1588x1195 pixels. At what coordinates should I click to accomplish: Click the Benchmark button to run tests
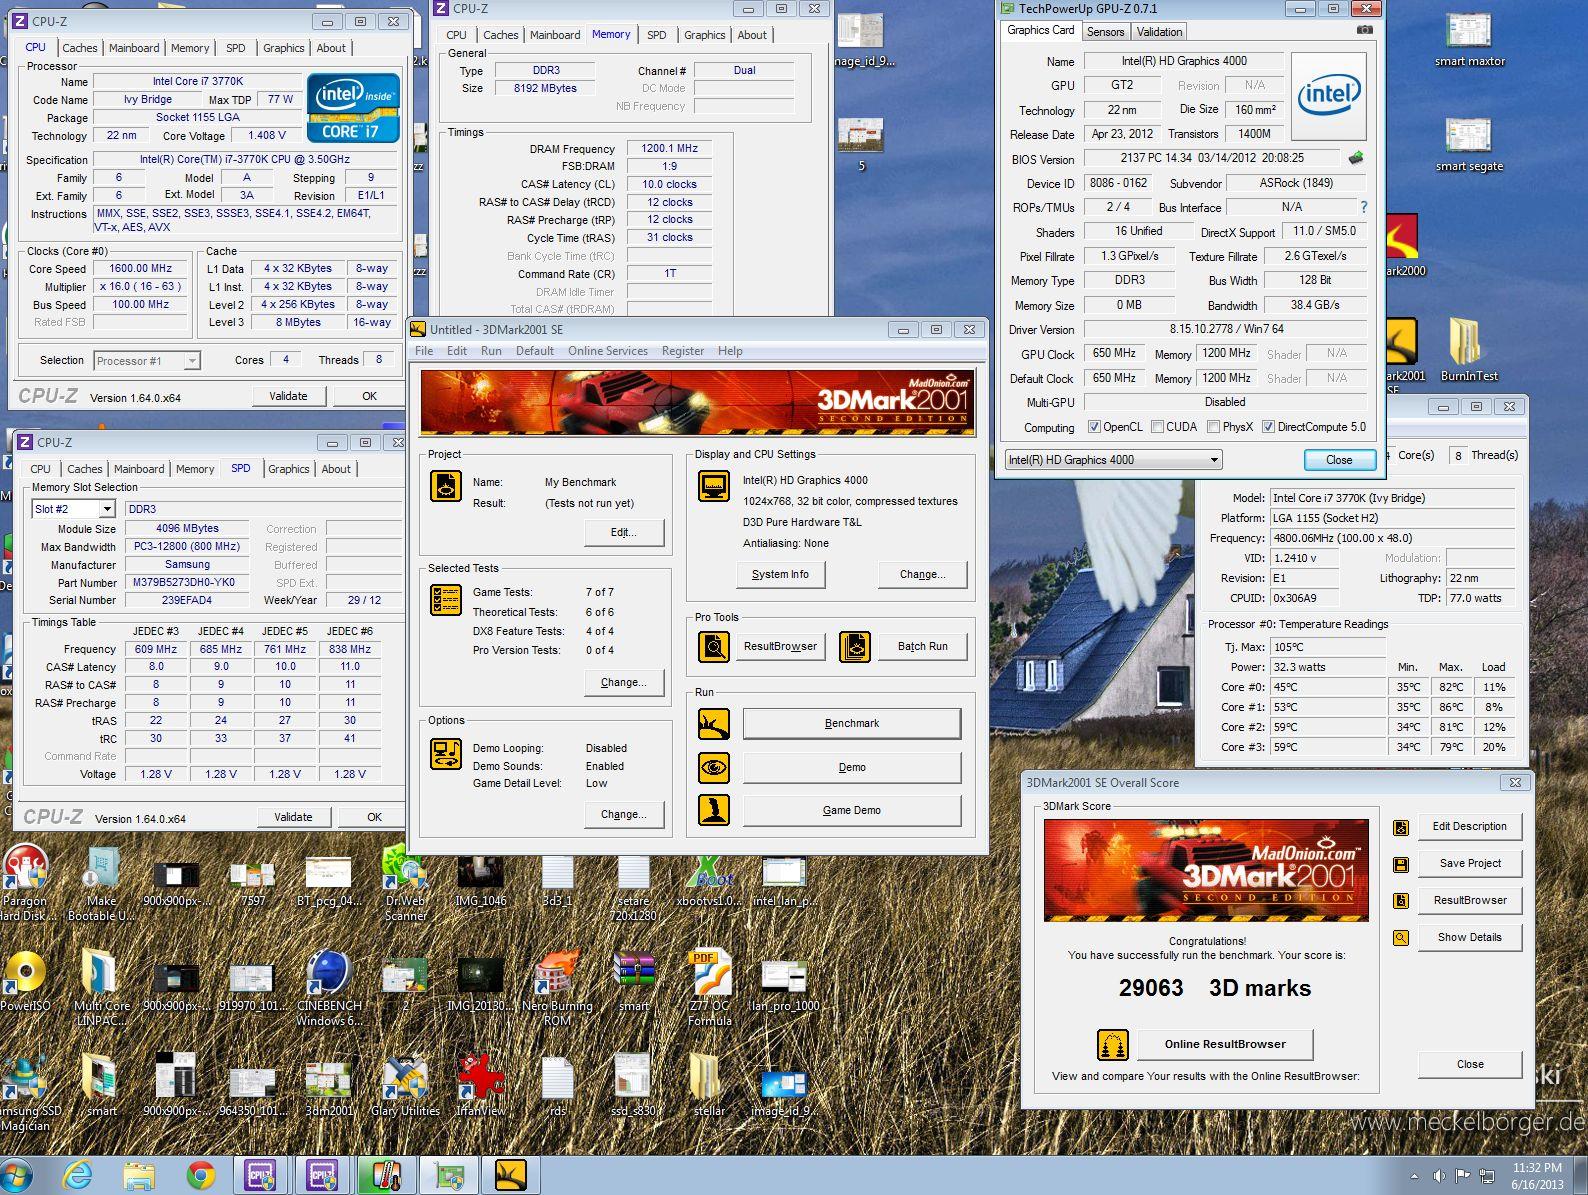[x=852, y=724]
